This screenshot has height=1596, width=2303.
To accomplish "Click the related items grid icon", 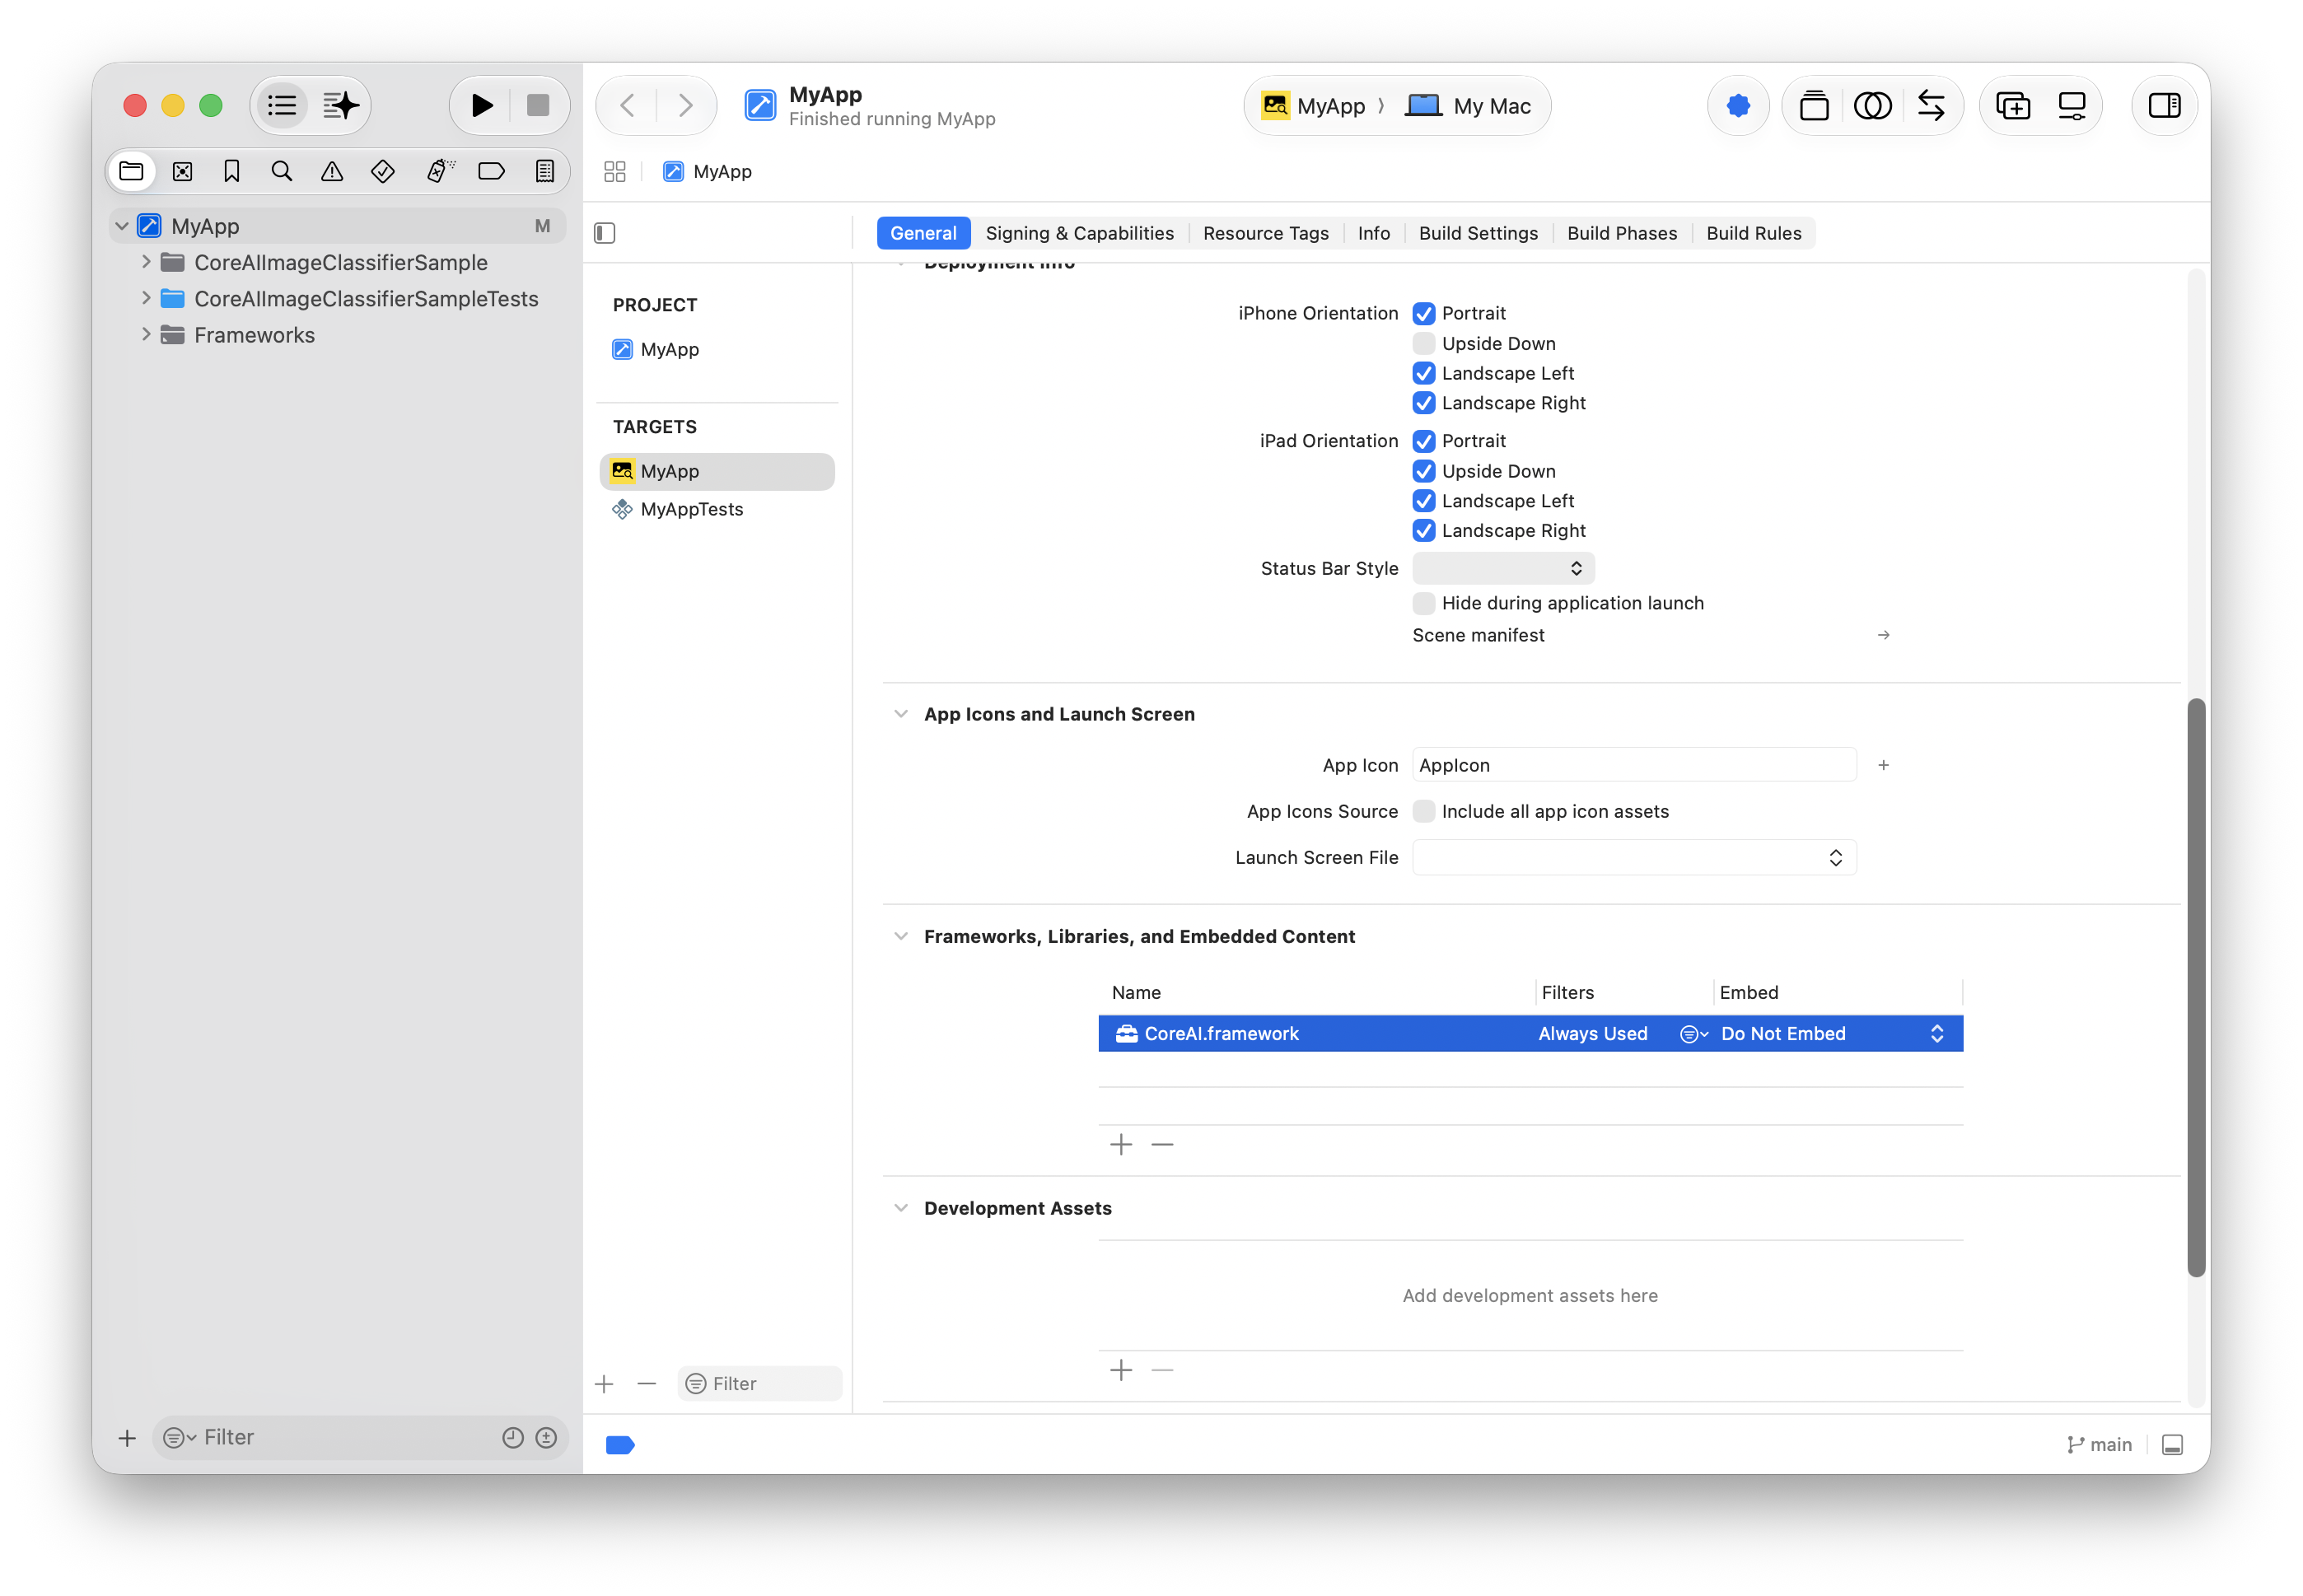I will (615, 172).
